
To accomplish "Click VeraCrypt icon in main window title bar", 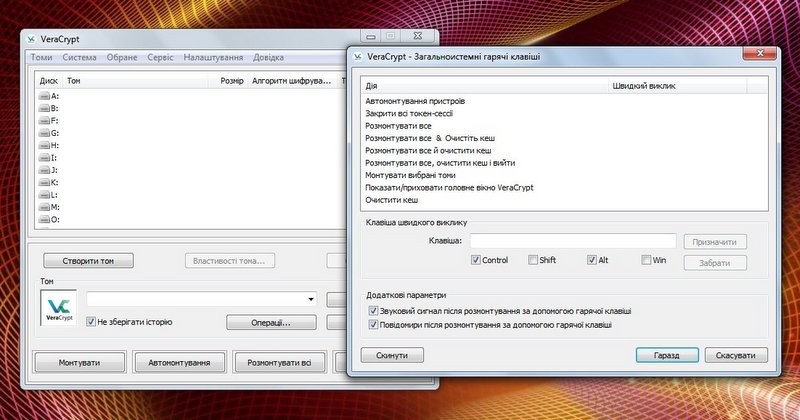I will click(32, 39).
